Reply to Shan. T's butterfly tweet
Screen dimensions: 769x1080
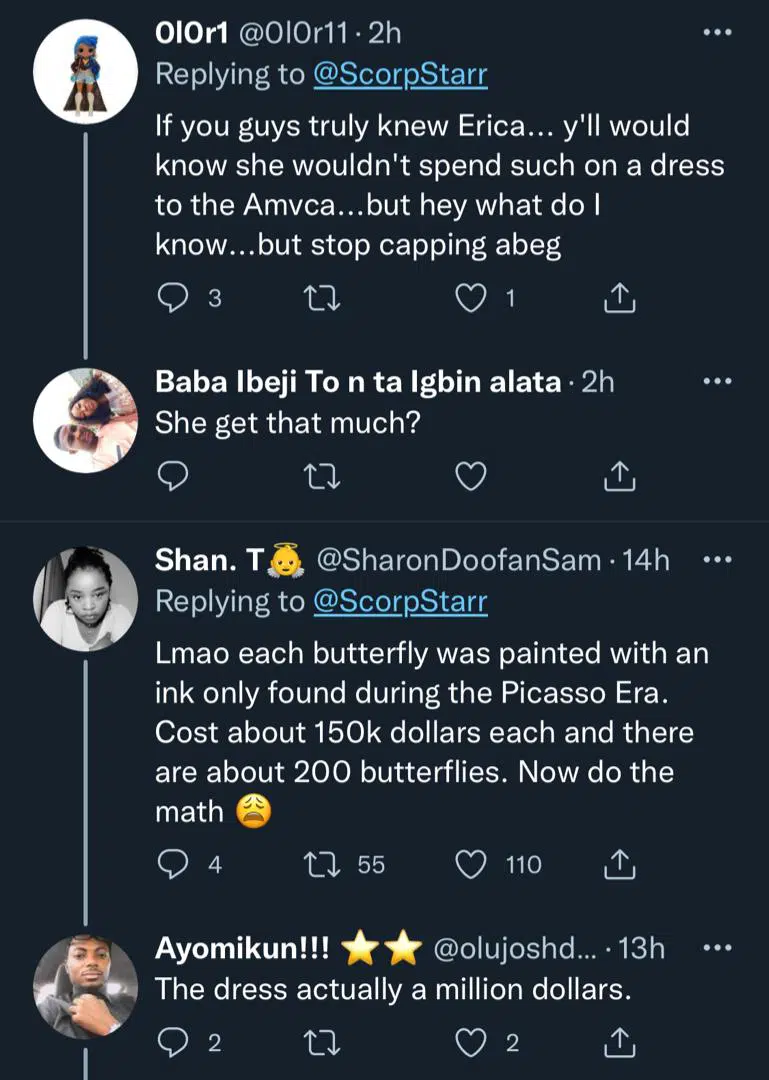pyautogui.click(x=174, y=864)
